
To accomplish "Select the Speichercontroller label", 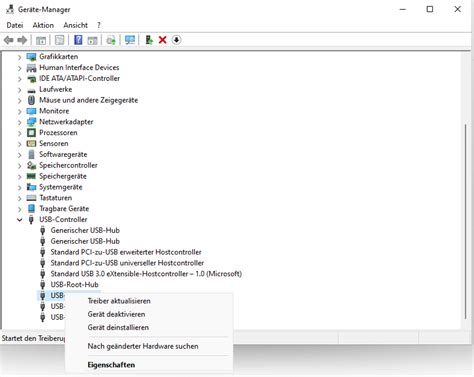I will coord(68,165).
